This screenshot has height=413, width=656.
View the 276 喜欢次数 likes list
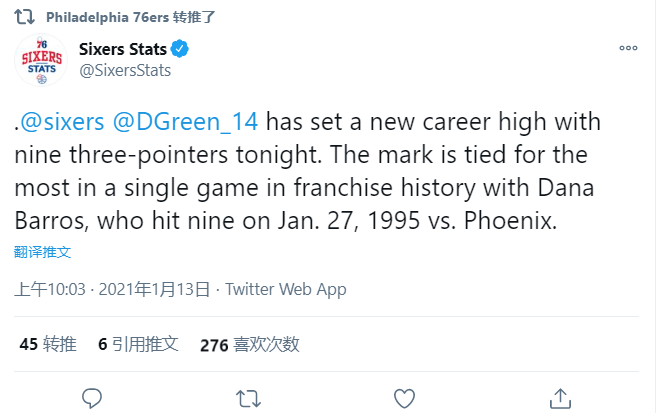point(250,344)
